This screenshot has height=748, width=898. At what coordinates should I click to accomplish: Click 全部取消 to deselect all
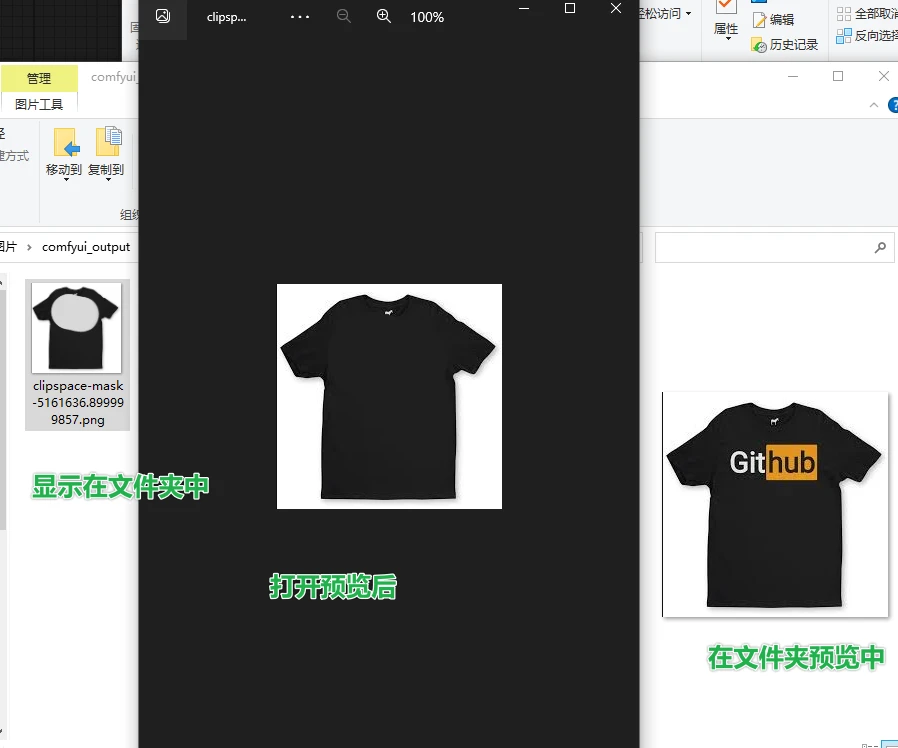(x=867, y=14)
